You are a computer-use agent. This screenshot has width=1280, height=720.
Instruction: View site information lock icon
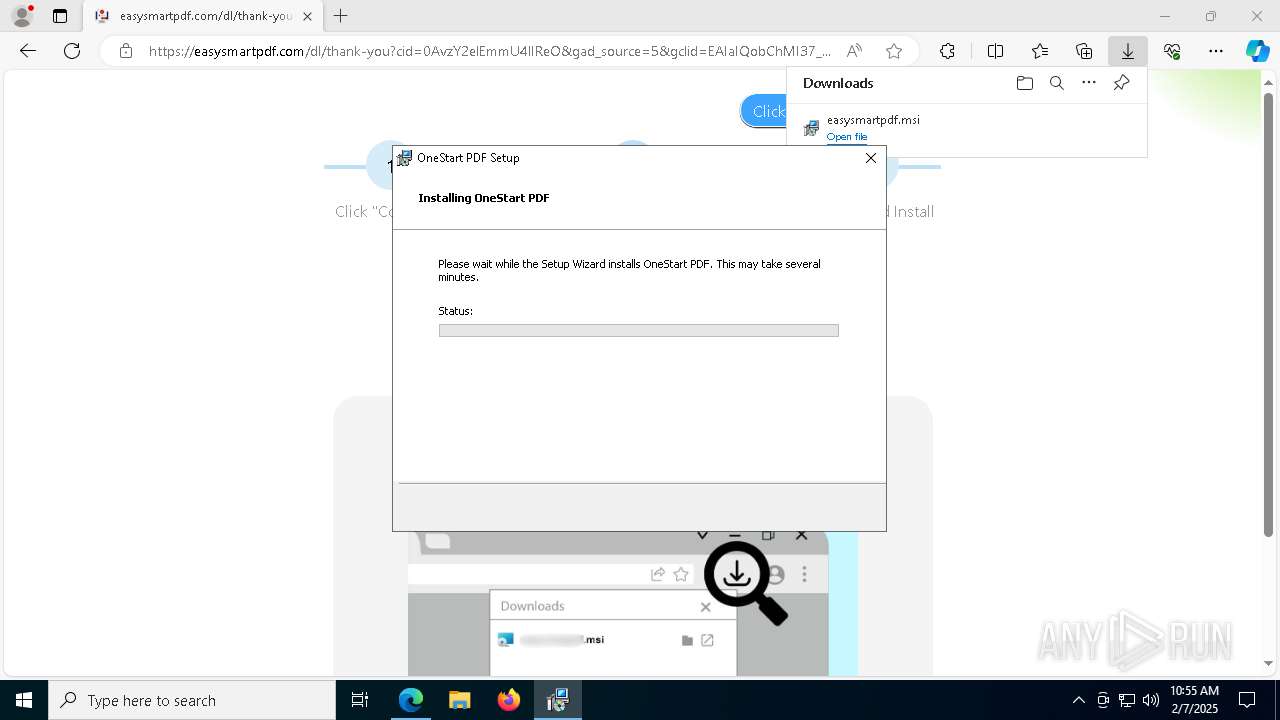pos(125,51)
